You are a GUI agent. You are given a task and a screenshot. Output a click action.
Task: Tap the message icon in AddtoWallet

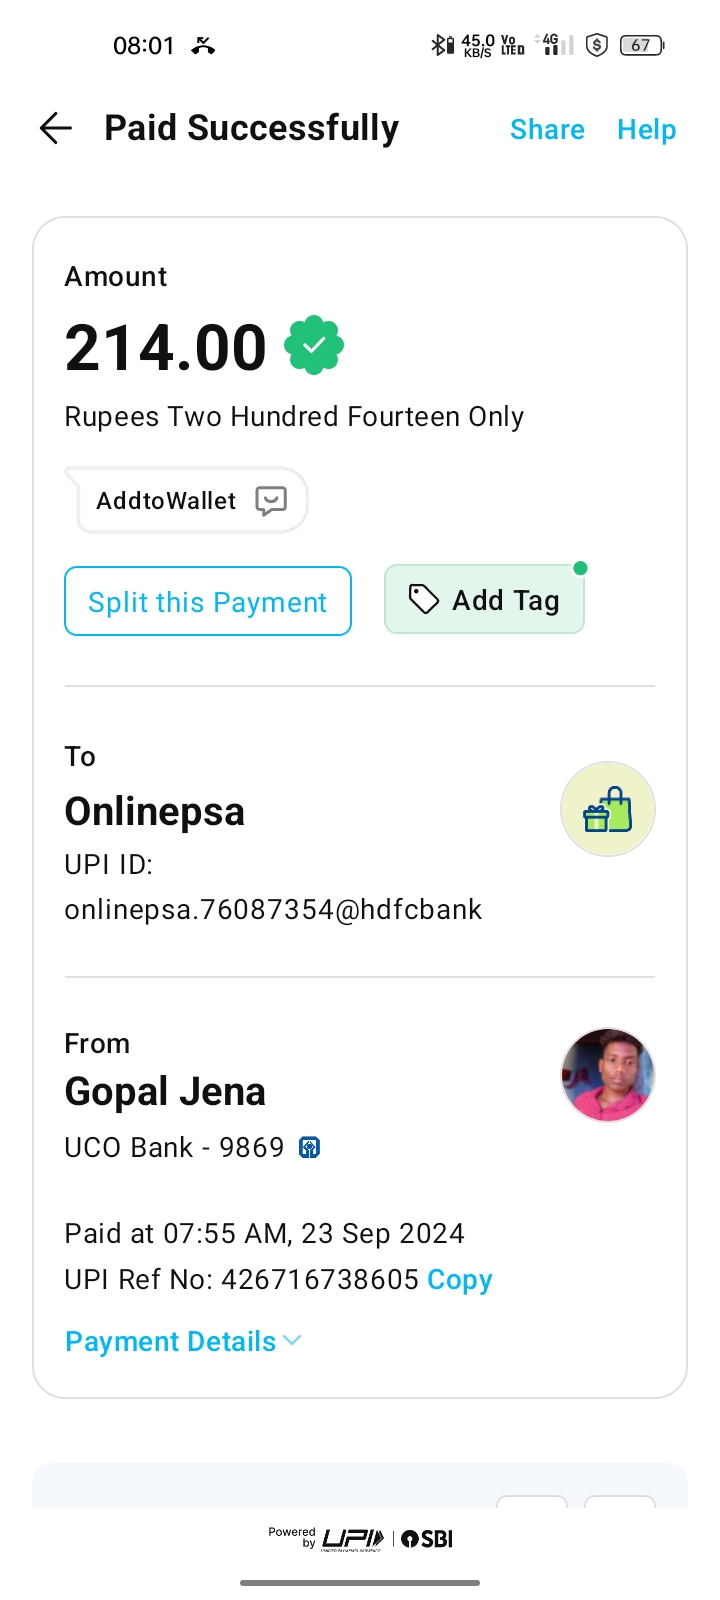271,500
